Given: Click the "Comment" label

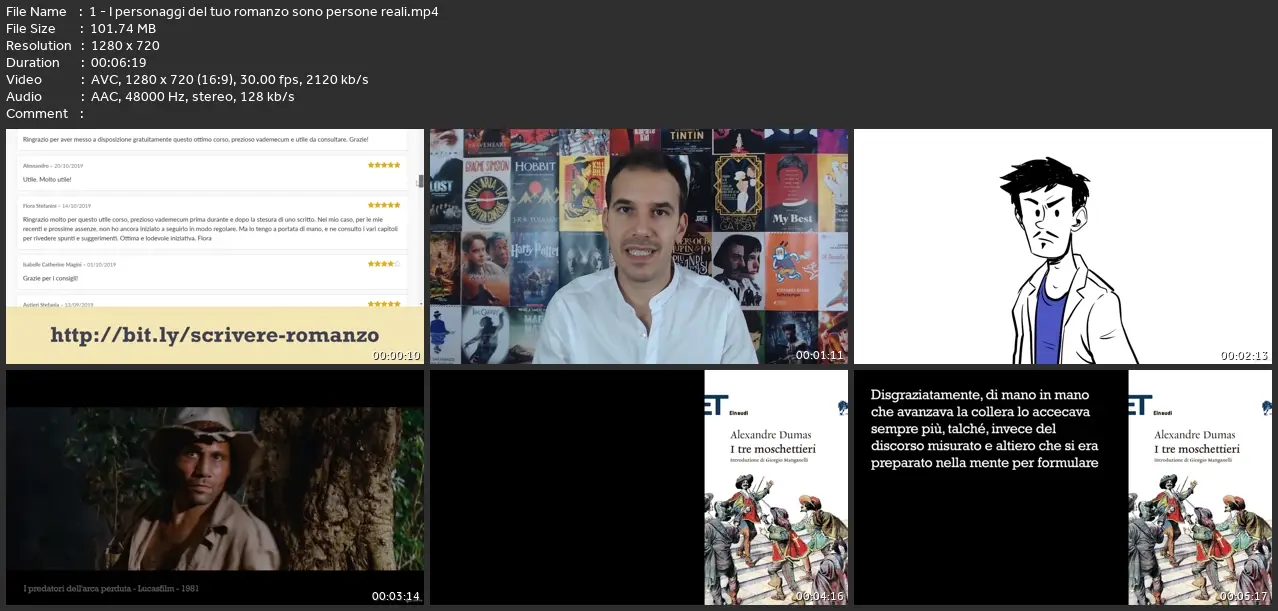Looking at the screenshot, I should point(37,113).
